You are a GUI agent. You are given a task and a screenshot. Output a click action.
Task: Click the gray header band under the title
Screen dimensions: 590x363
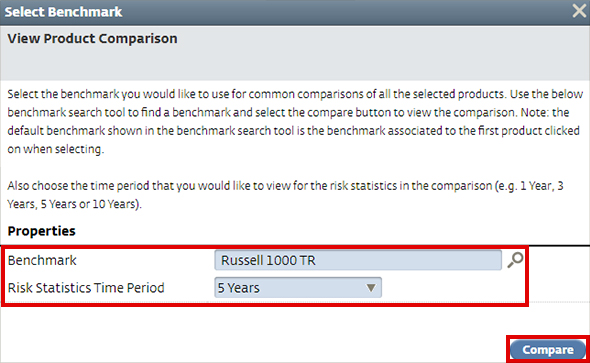click(x=295, y=64)
